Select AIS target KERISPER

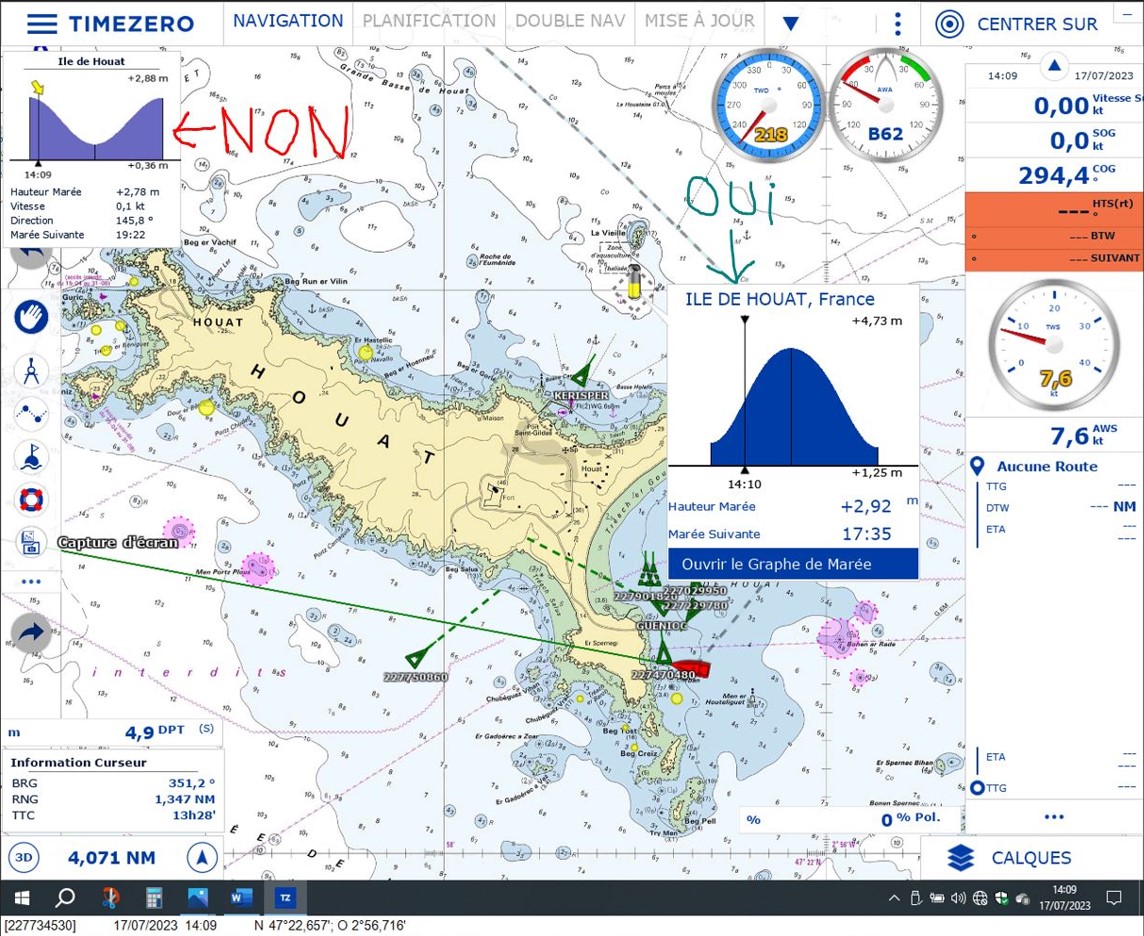tap(580, 376)
